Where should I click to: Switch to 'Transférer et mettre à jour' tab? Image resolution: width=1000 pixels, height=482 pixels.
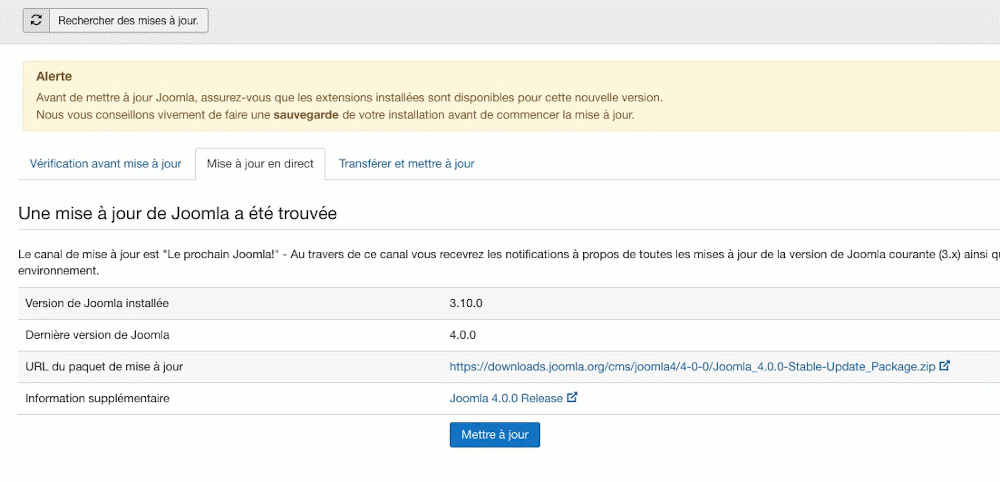pos(406,164)
